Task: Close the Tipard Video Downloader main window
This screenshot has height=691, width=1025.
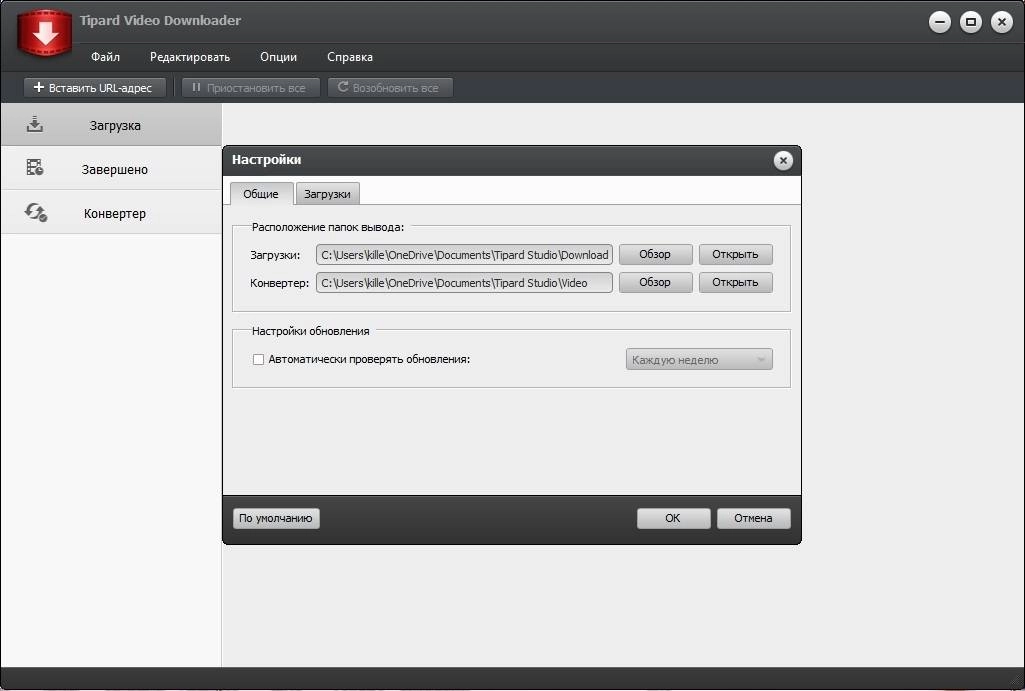Action: click(x=1001, y=22)
